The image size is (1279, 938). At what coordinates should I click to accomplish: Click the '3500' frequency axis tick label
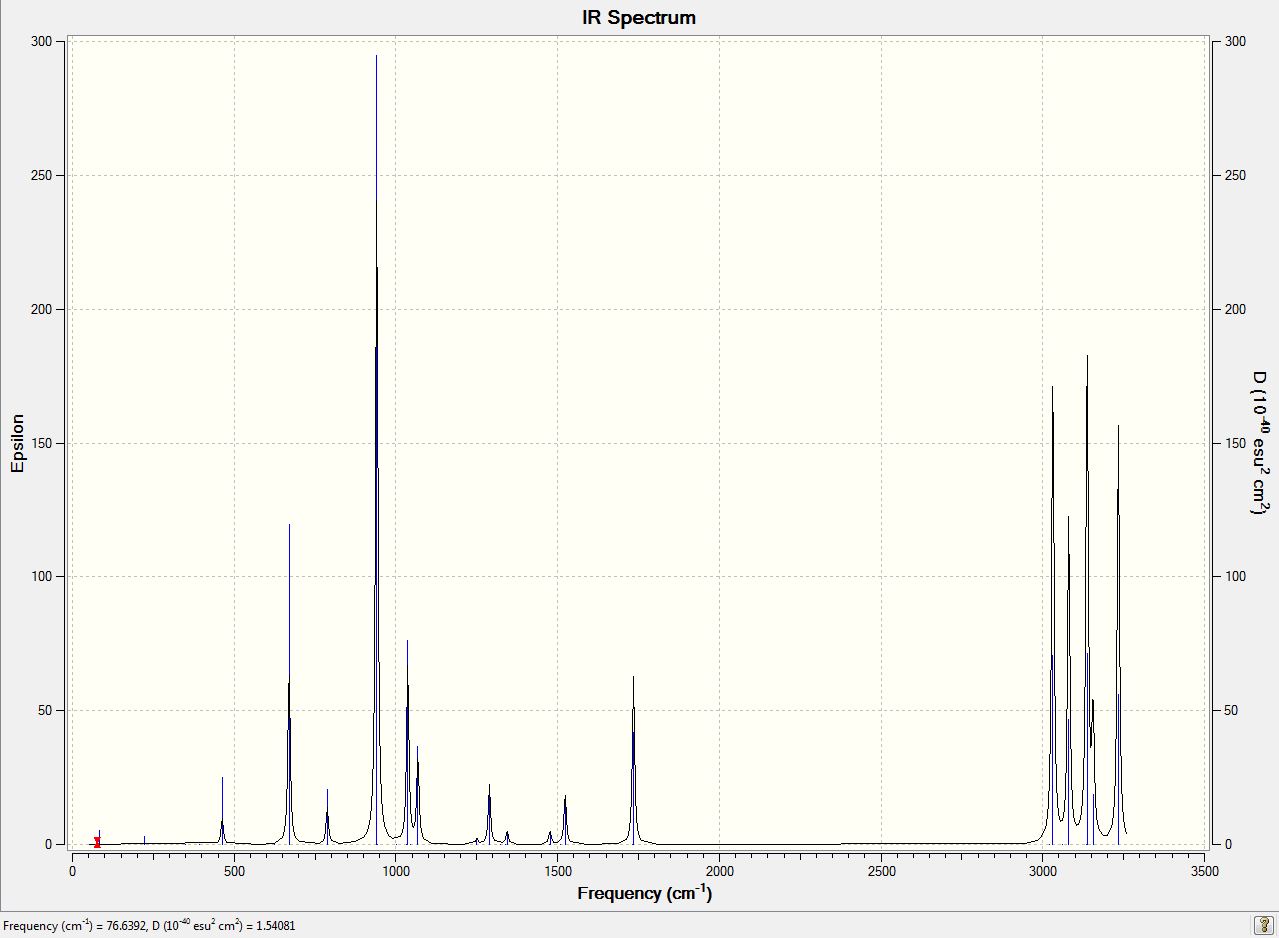[x=1205, y=872]
